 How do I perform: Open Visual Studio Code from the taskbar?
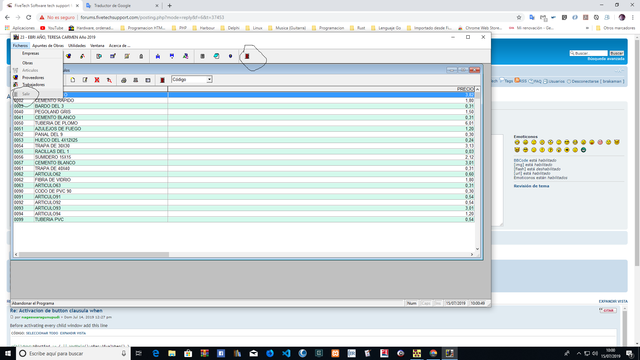coord(286,353)
